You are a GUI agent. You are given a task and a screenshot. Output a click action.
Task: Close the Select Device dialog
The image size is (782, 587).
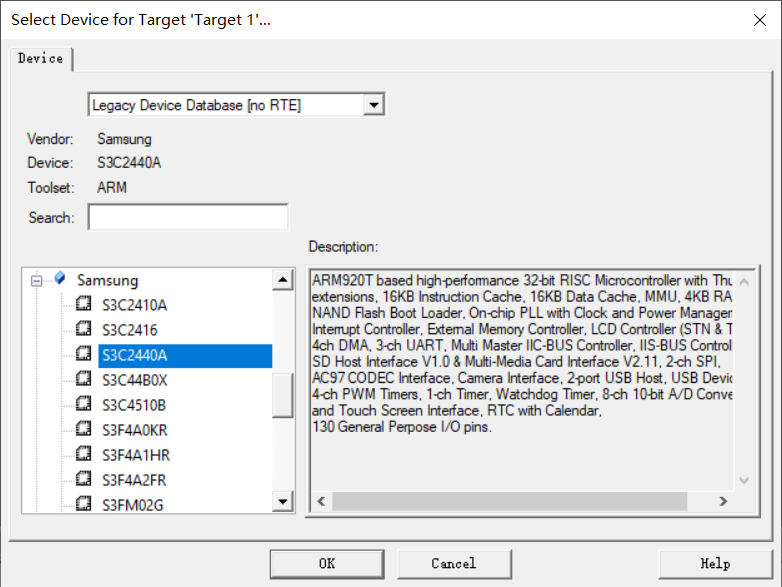coord(760,20)
